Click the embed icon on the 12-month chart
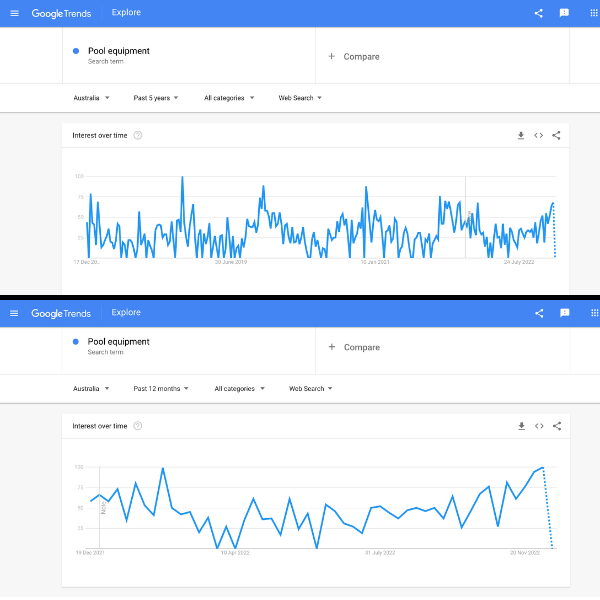Viewport: 600px width, 600px height. point(538,426)
